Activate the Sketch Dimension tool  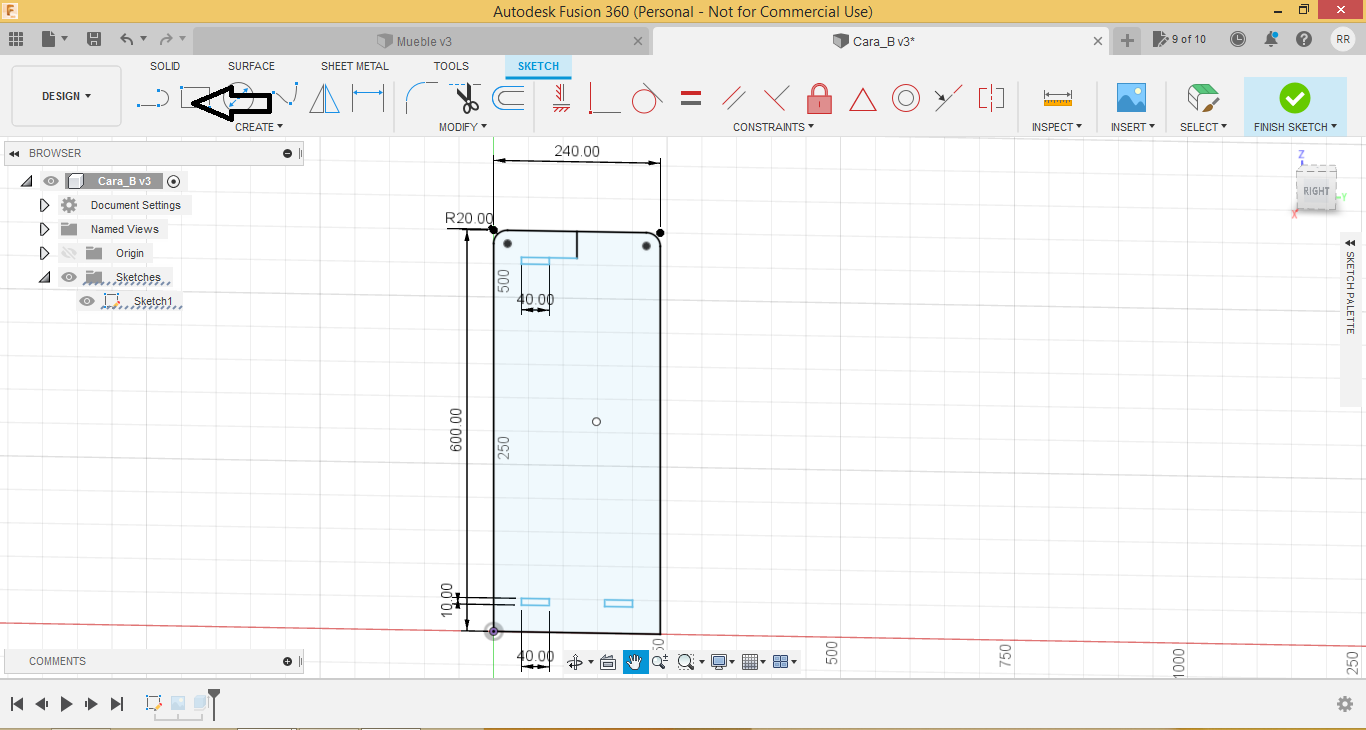point(368,98)
